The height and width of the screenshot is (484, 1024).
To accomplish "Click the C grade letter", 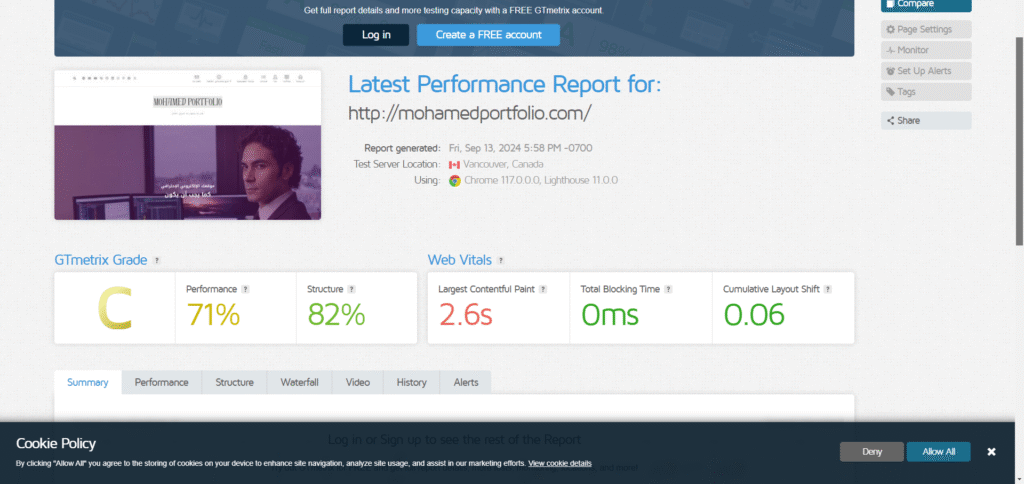I will click(114, 309).
